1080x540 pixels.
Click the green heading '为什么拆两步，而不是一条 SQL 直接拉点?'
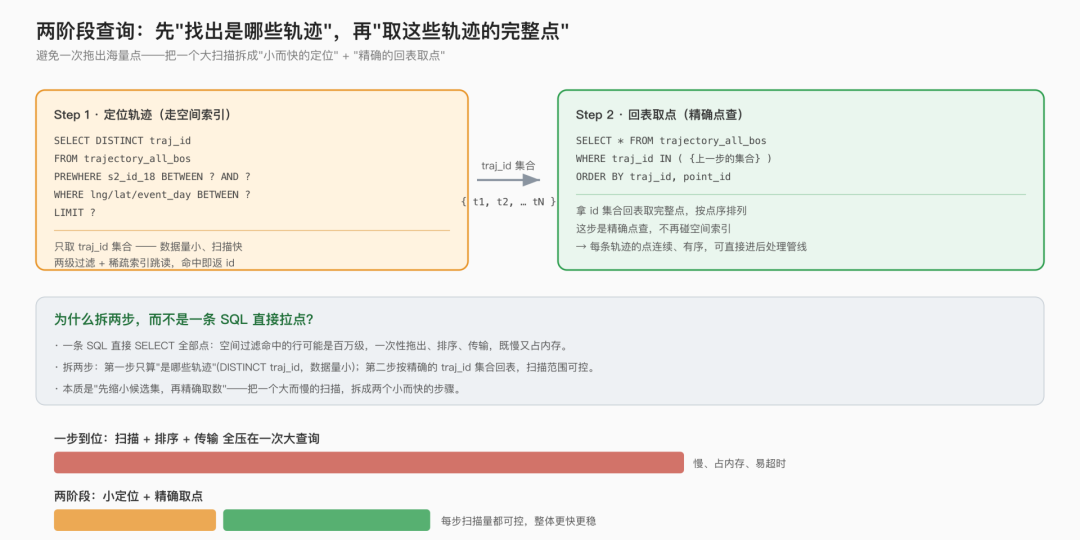point(185,320)
